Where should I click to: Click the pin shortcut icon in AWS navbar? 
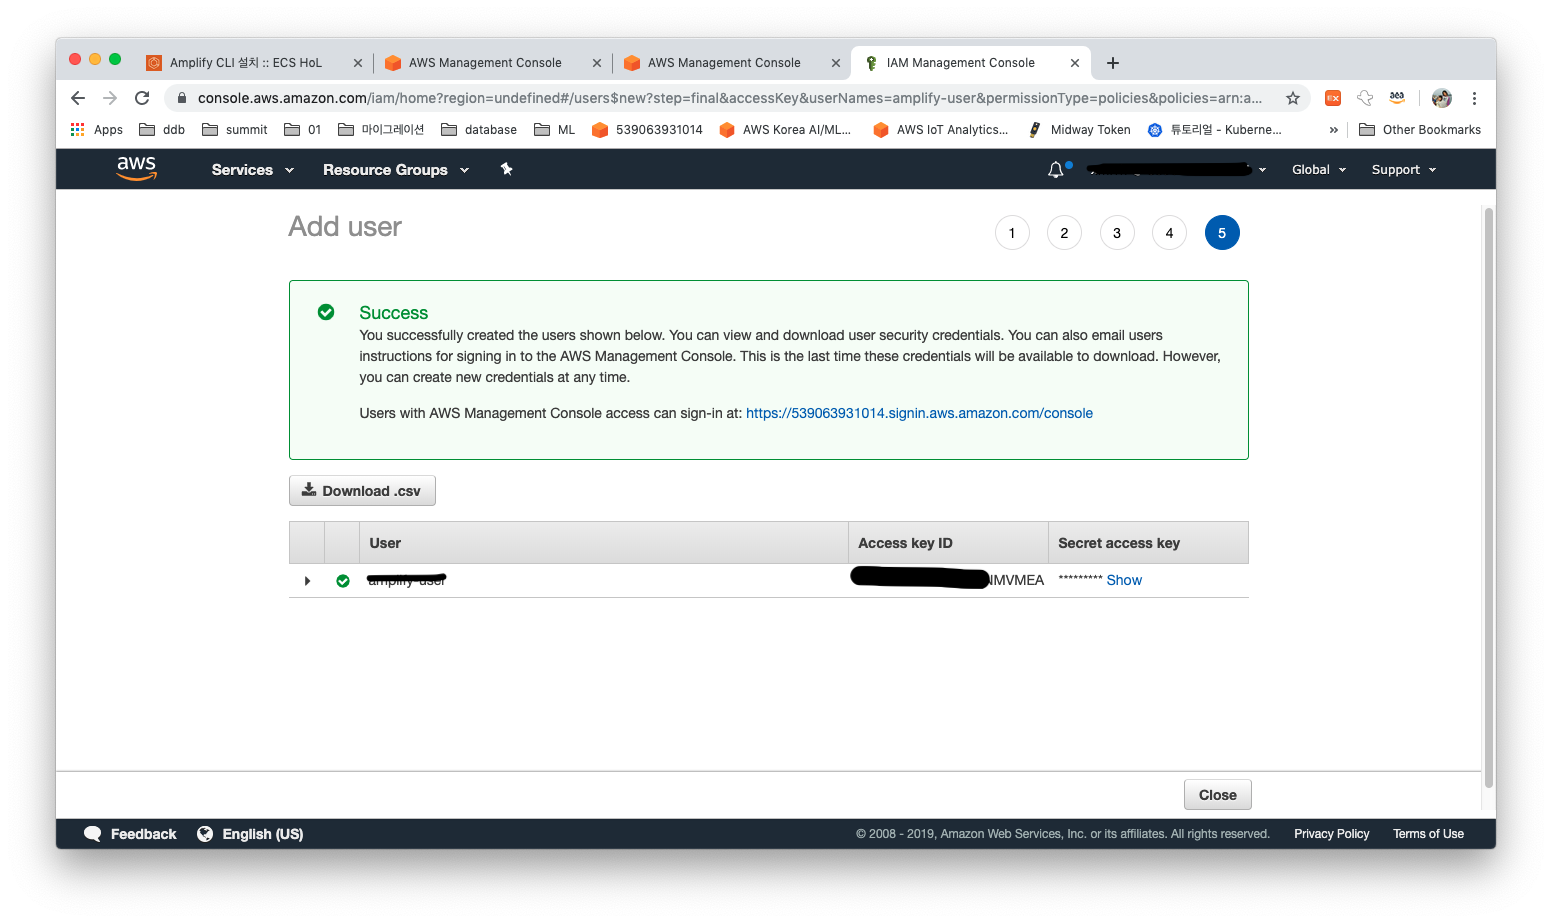click(506, 169)
